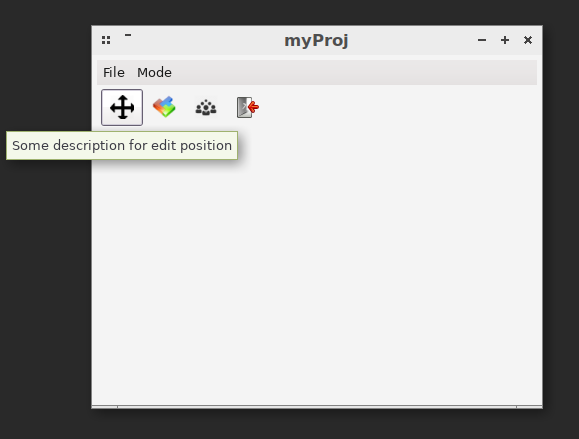Click the colorful interlocking blocks toolbar icon
579x439 pixels.
[164, 107]
